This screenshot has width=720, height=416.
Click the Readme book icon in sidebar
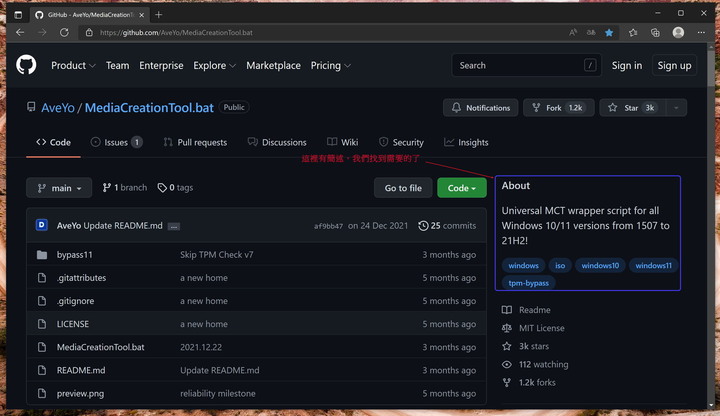[x=506, y=310]
